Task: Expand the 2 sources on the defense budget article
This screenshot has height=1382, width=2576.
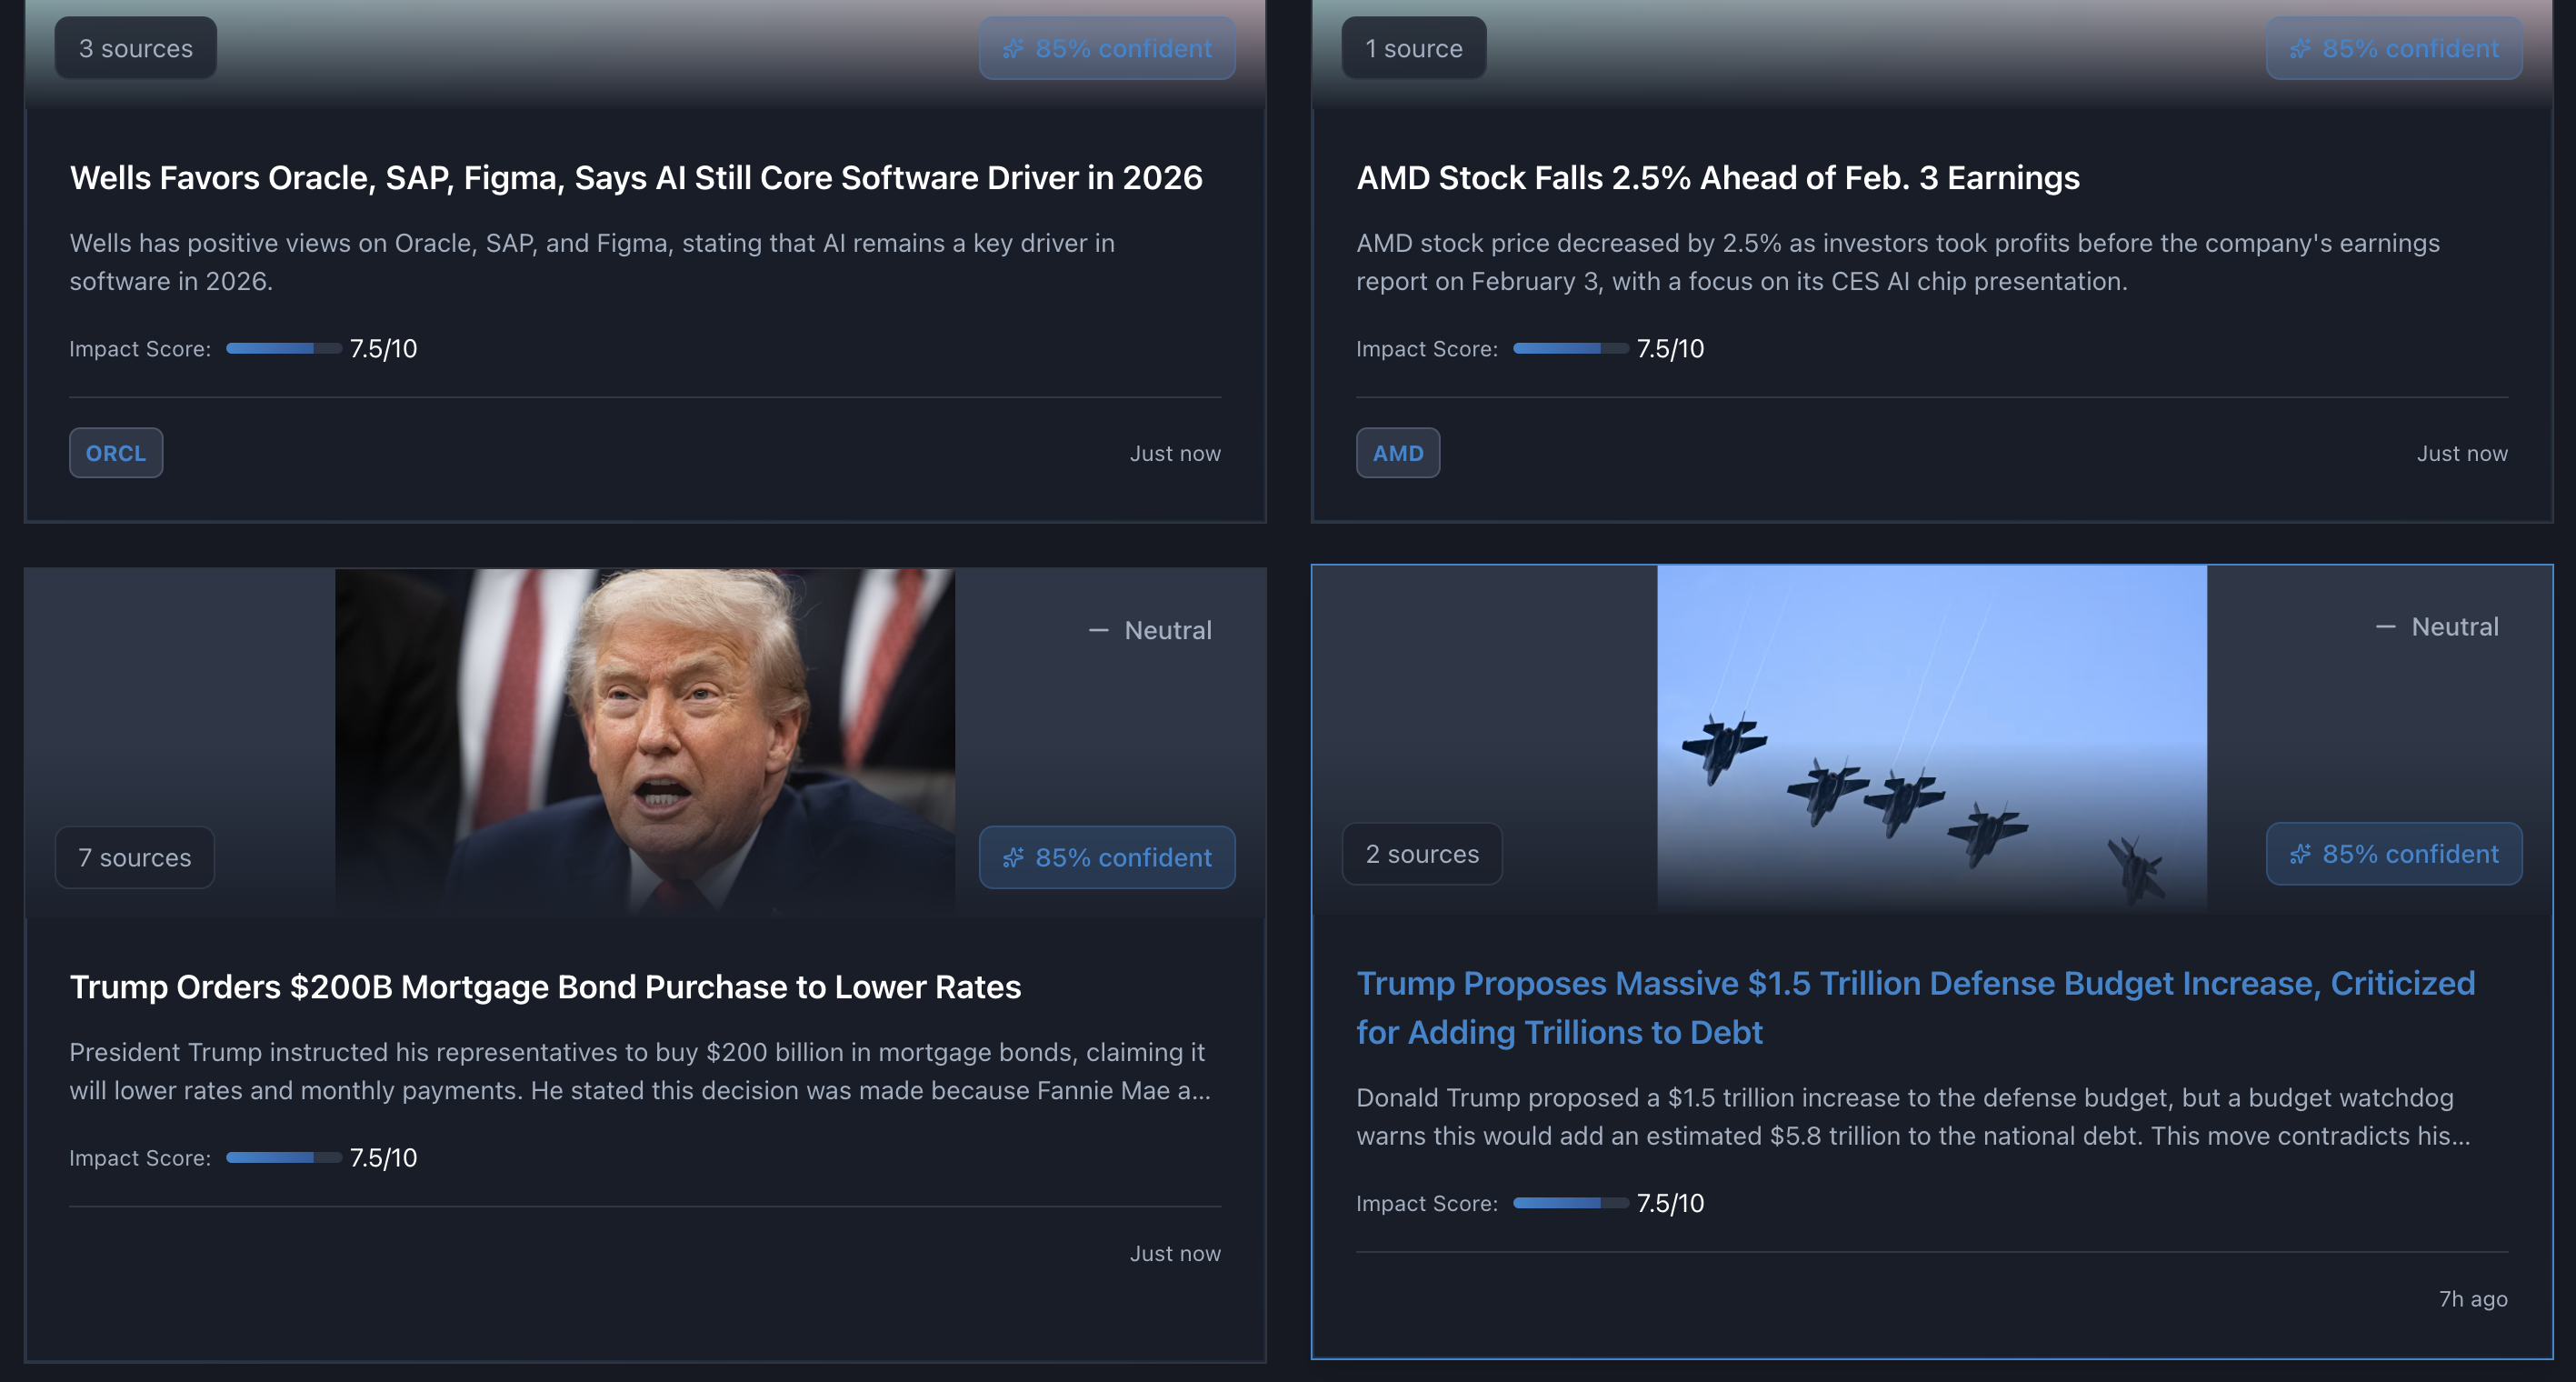Action: tap(1422, 853)
